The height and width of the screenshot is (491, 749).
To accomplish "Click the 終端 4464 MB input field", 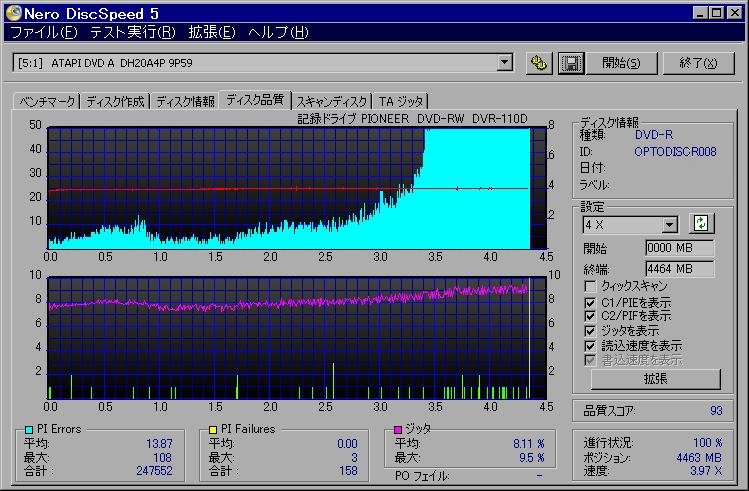I will (x=680, y=269).
